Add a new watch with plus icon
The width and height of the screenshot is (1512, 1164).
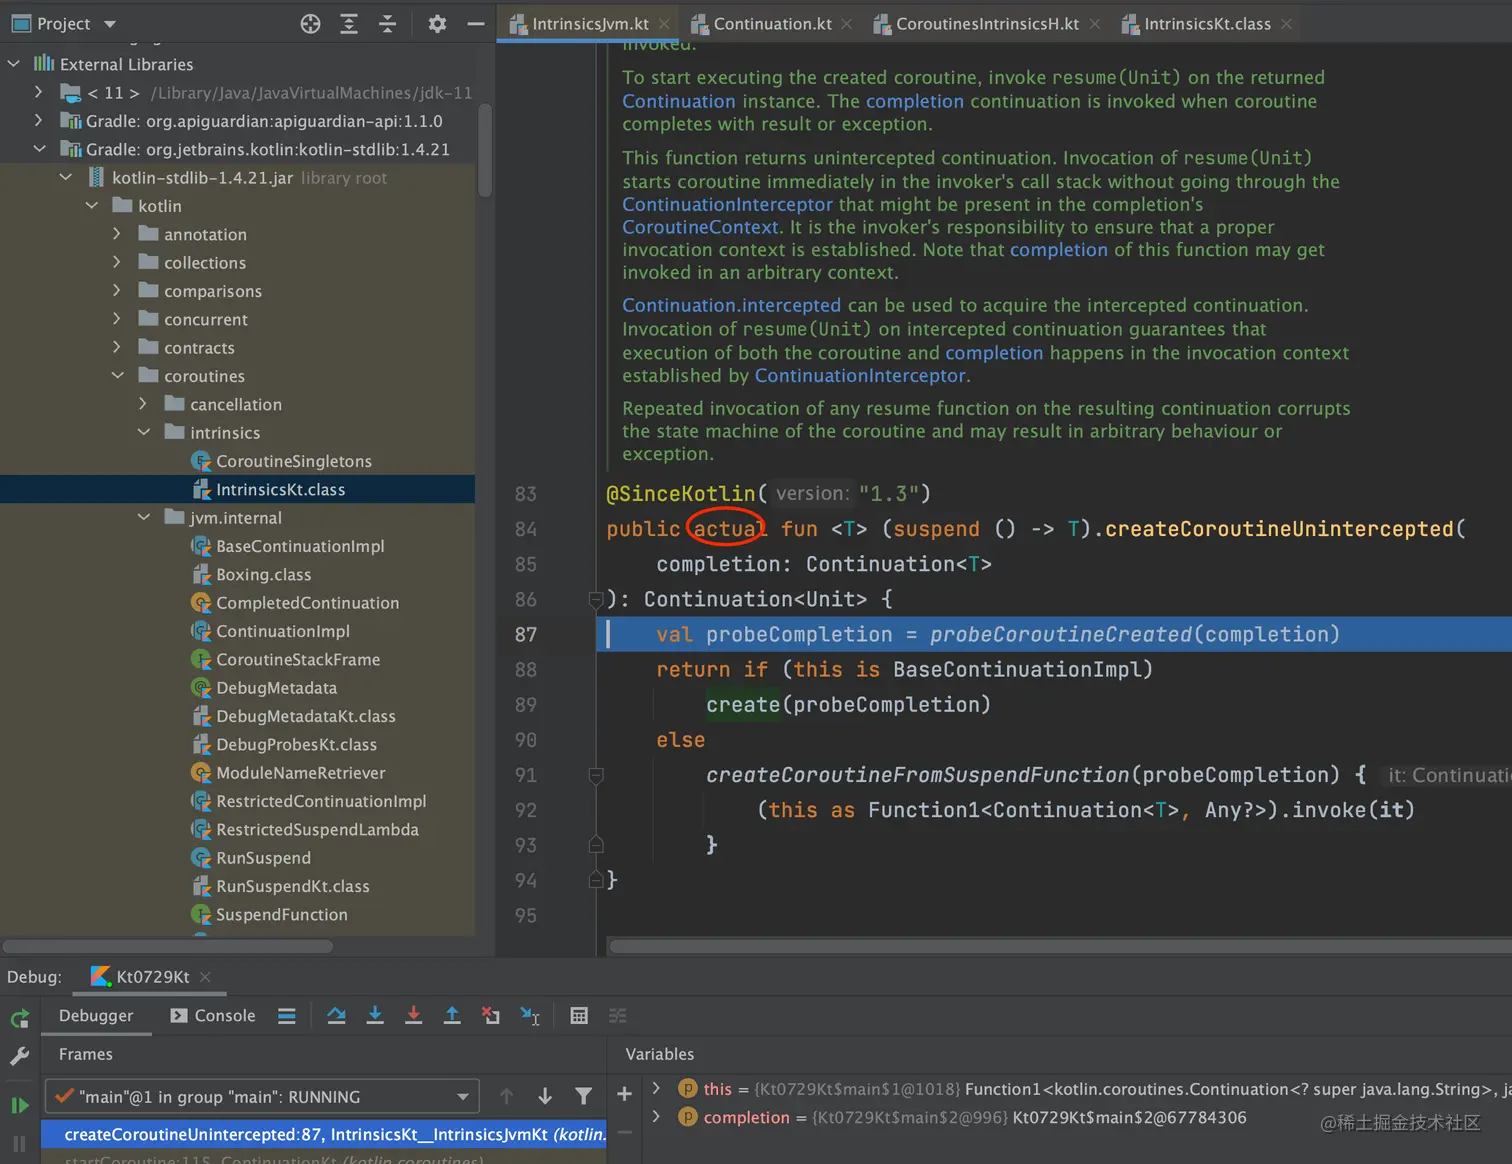point(624,1094)
